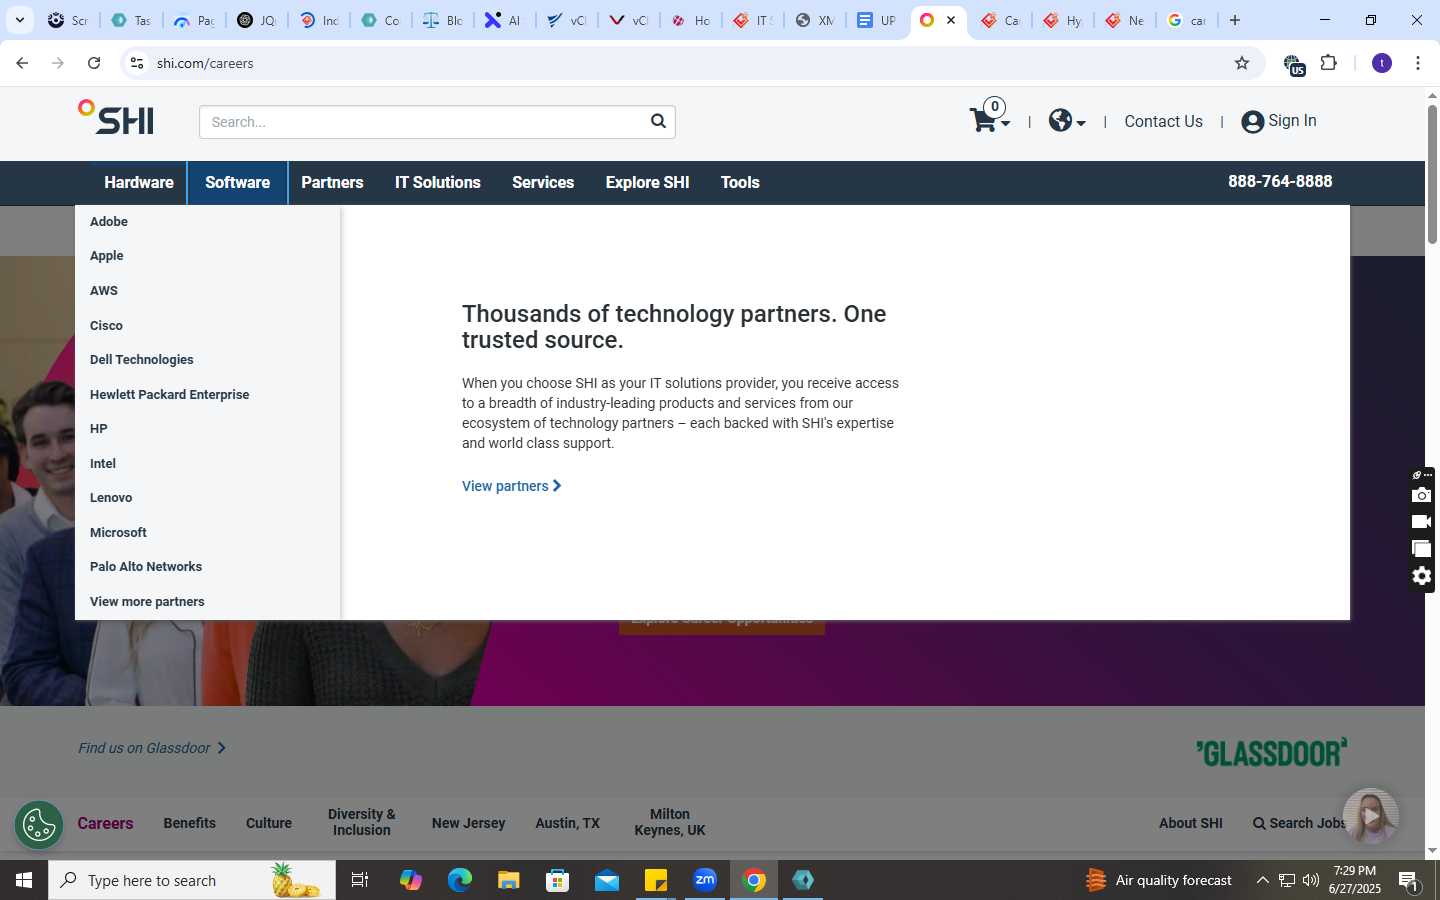Open Sticky Notes from taskbar
This screenshot has width=1440, height=900.
[656, 880]
